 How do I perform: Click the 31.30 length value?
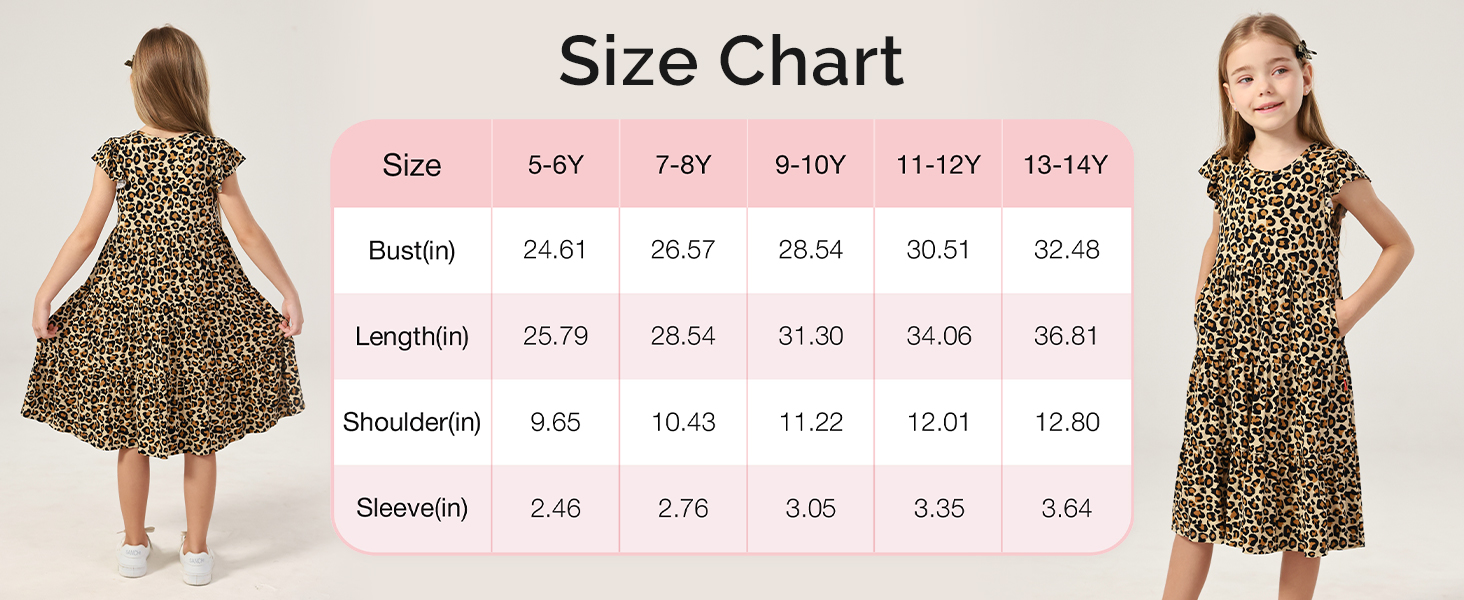[x=810, y=336]
